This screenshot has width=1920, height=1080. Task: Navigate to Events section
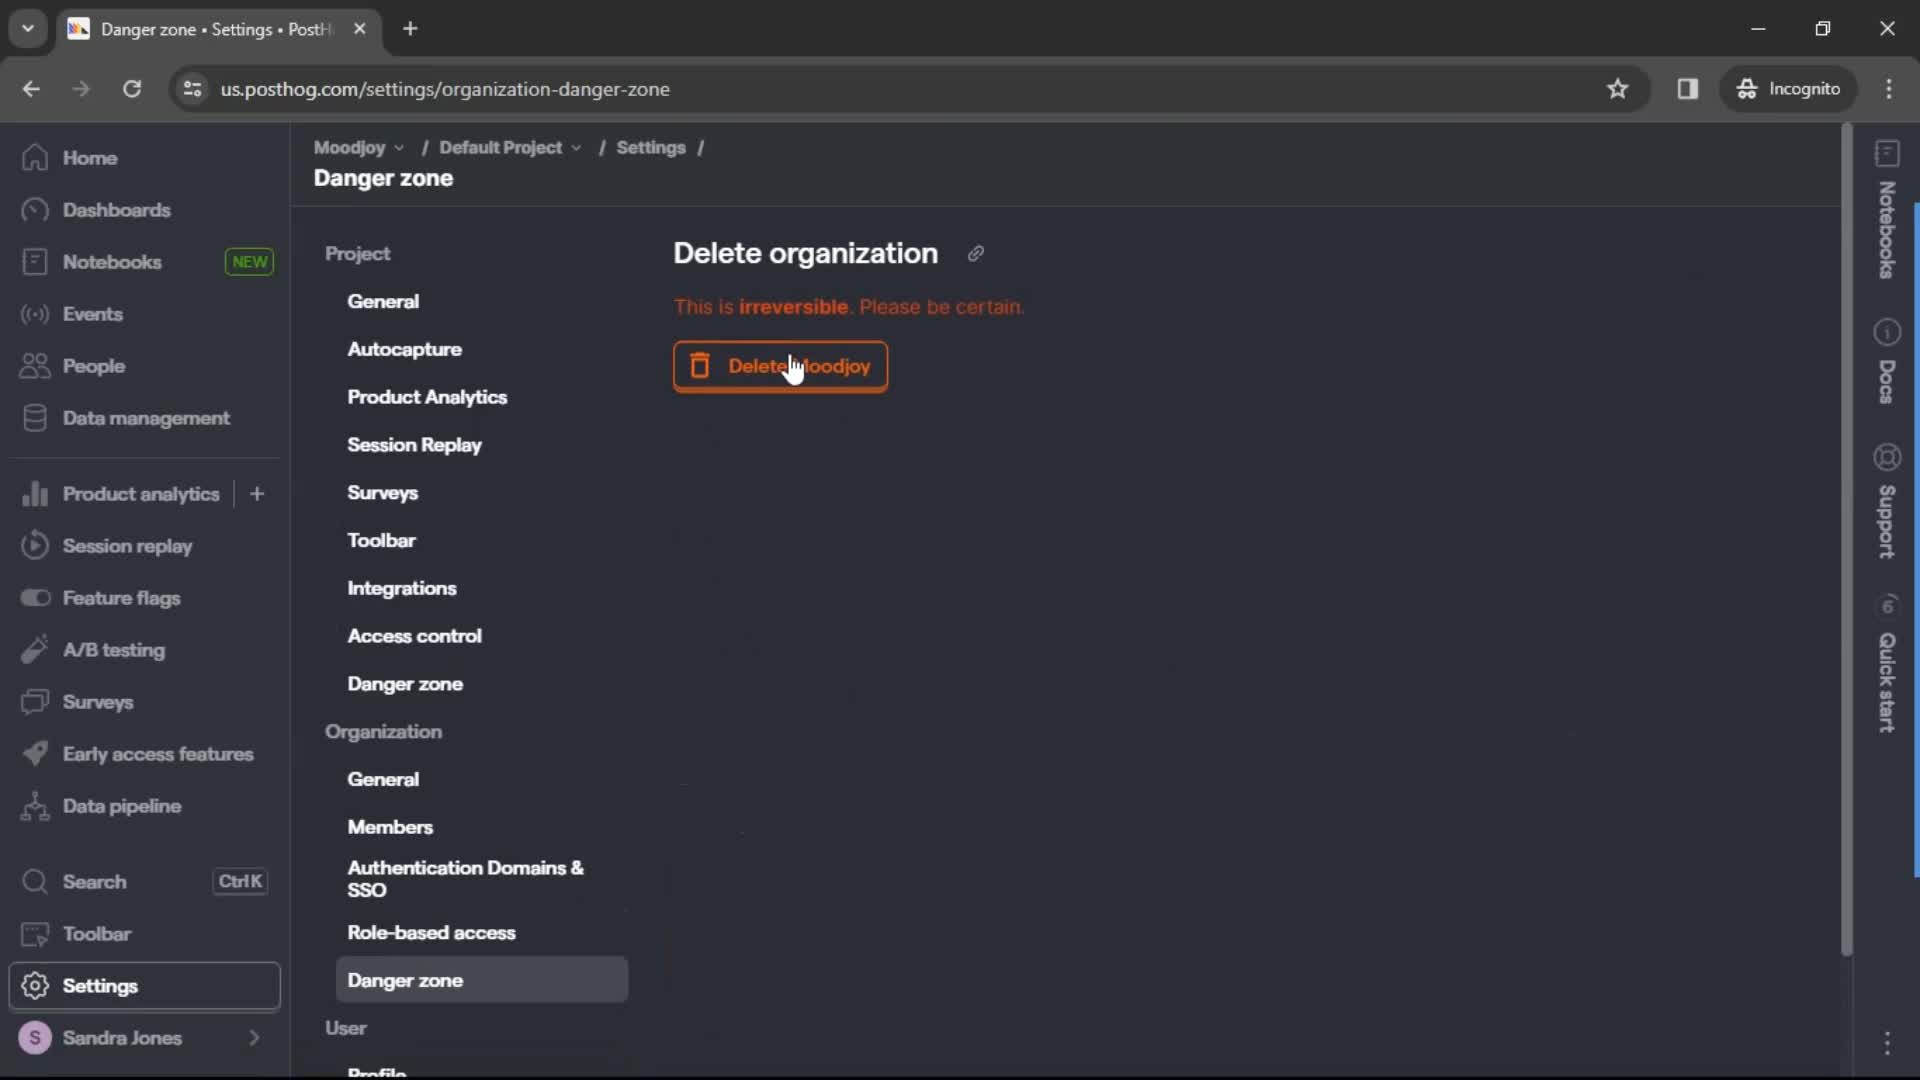click(x=92, y=314)
